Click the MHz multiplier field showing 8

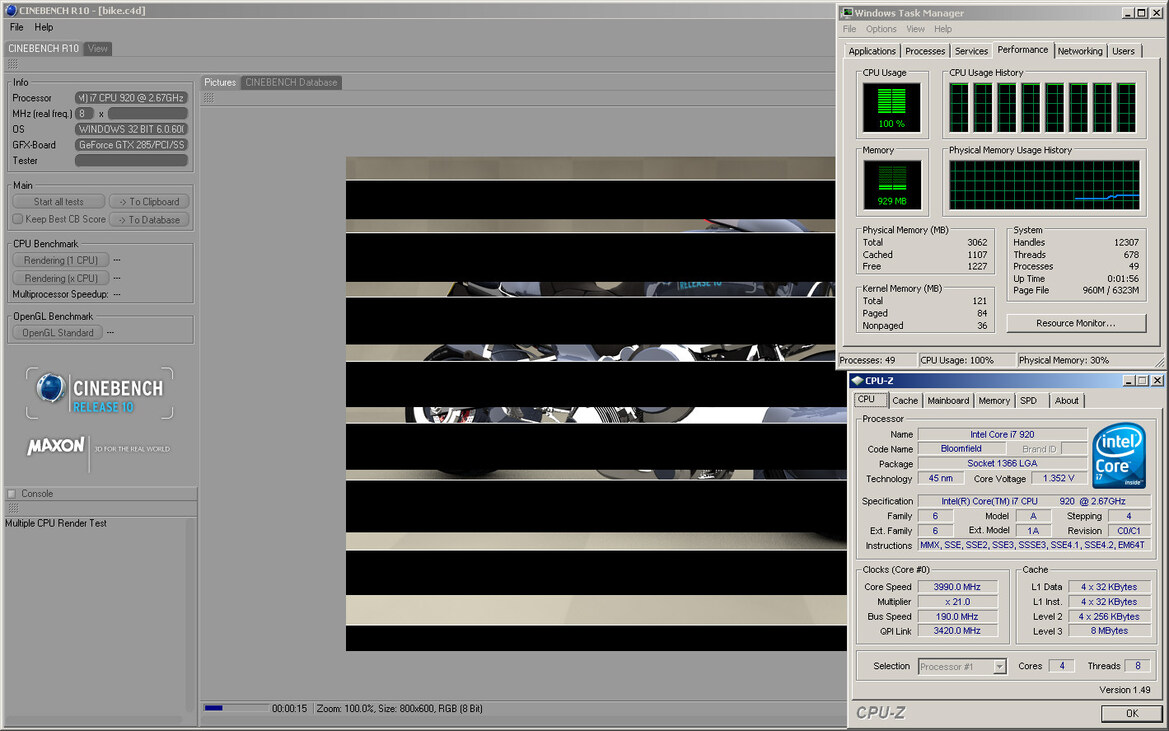[84, 113]
